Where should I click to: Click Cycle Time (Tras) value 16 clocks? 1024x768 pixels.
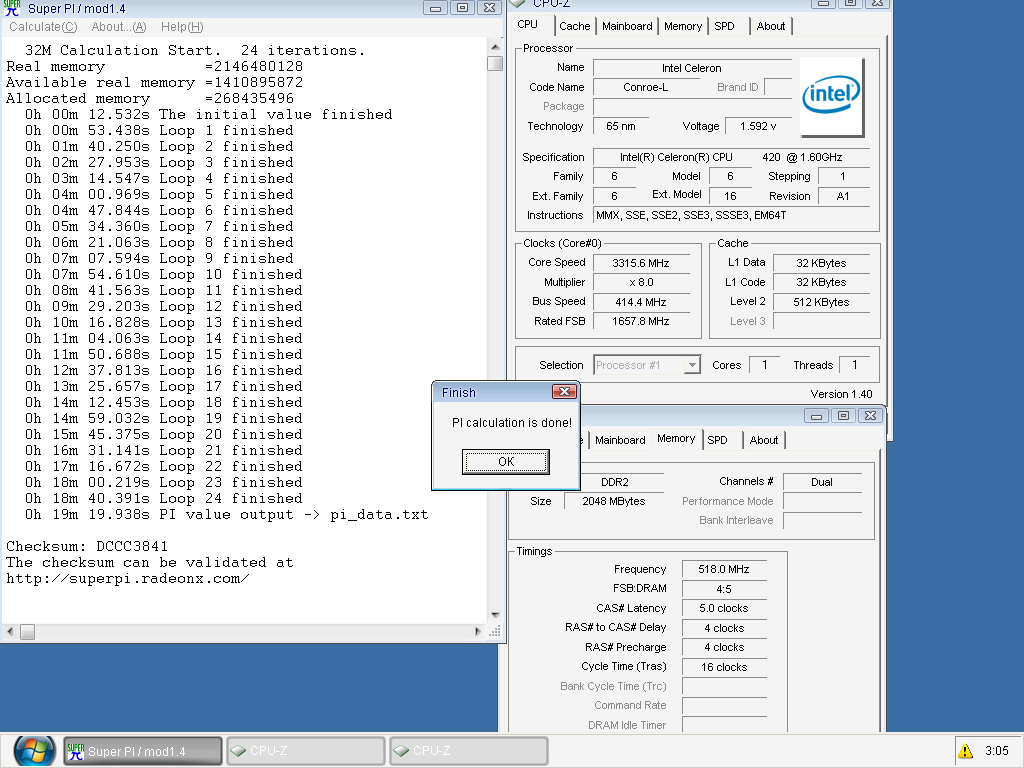(724, 667)
